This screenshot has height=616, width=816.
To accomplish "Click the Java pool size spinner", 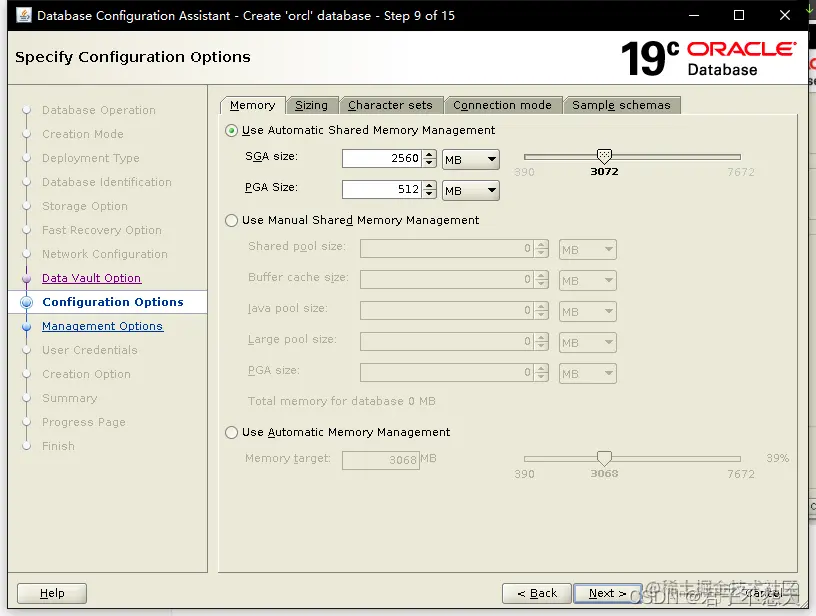I will click(541, 311).
